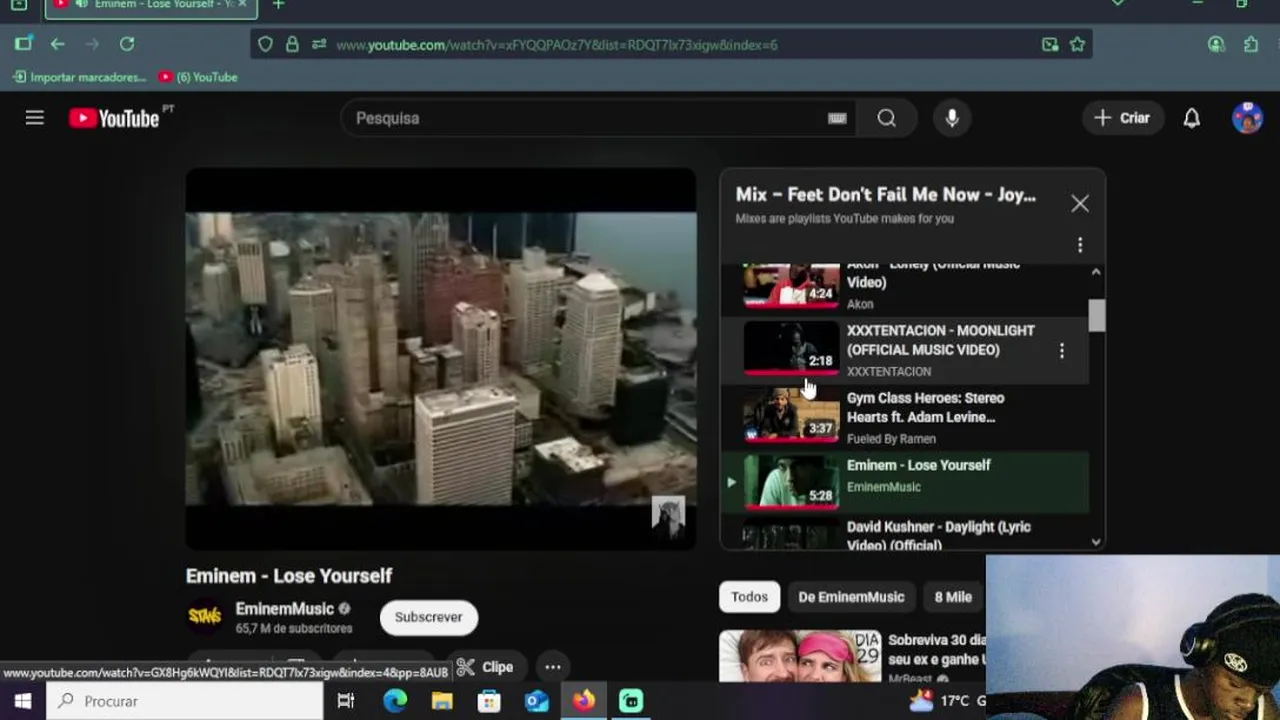Viewport: 1280px width, 720px height.
Task: Switch to Firefox on the taskbar
Action: [x=584, y=701]
